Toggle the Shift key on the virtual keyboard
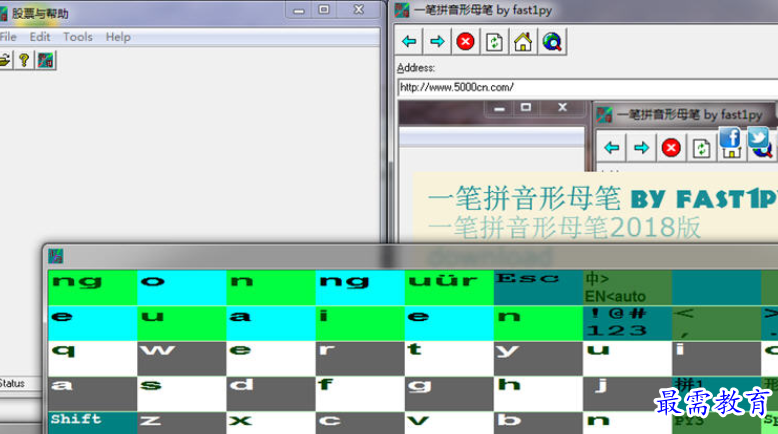Image resolution: width=778 pixels, height=434 pixels. coord(92,423)
